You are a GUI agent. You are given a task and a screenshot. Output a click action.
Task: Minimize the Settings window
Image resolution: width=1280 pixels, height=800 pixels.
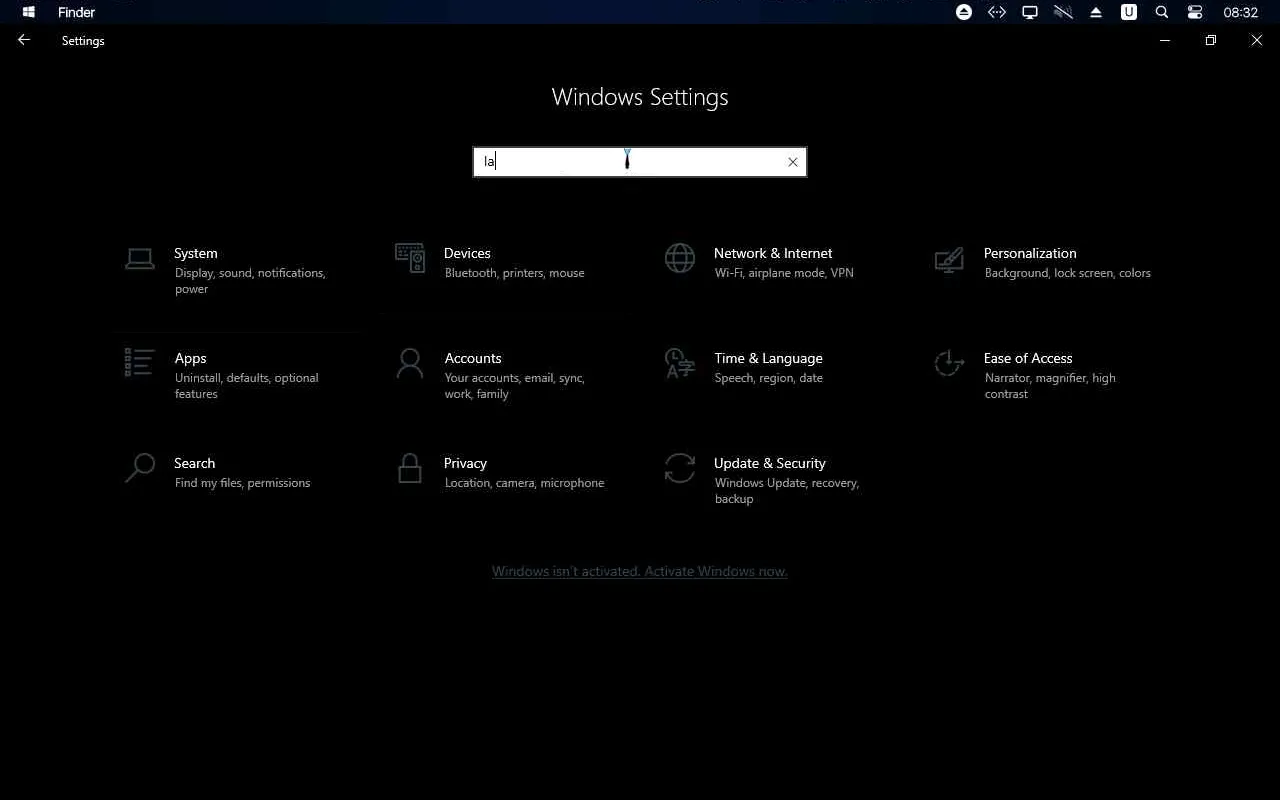pos(1165,40)
